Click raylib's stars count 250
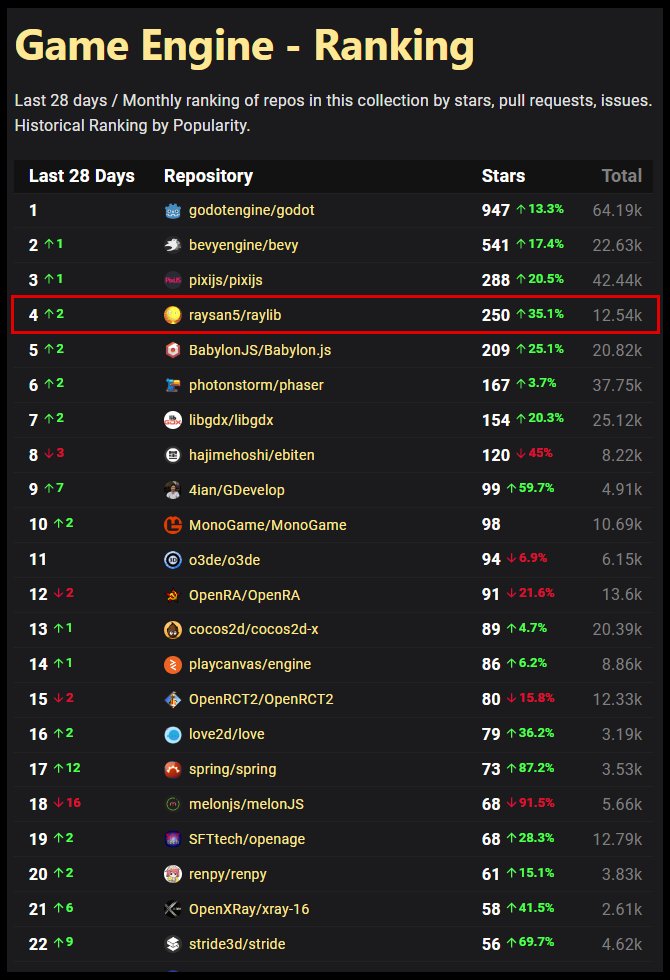Screen dimensions: 670x980 [x=496, y=316]
